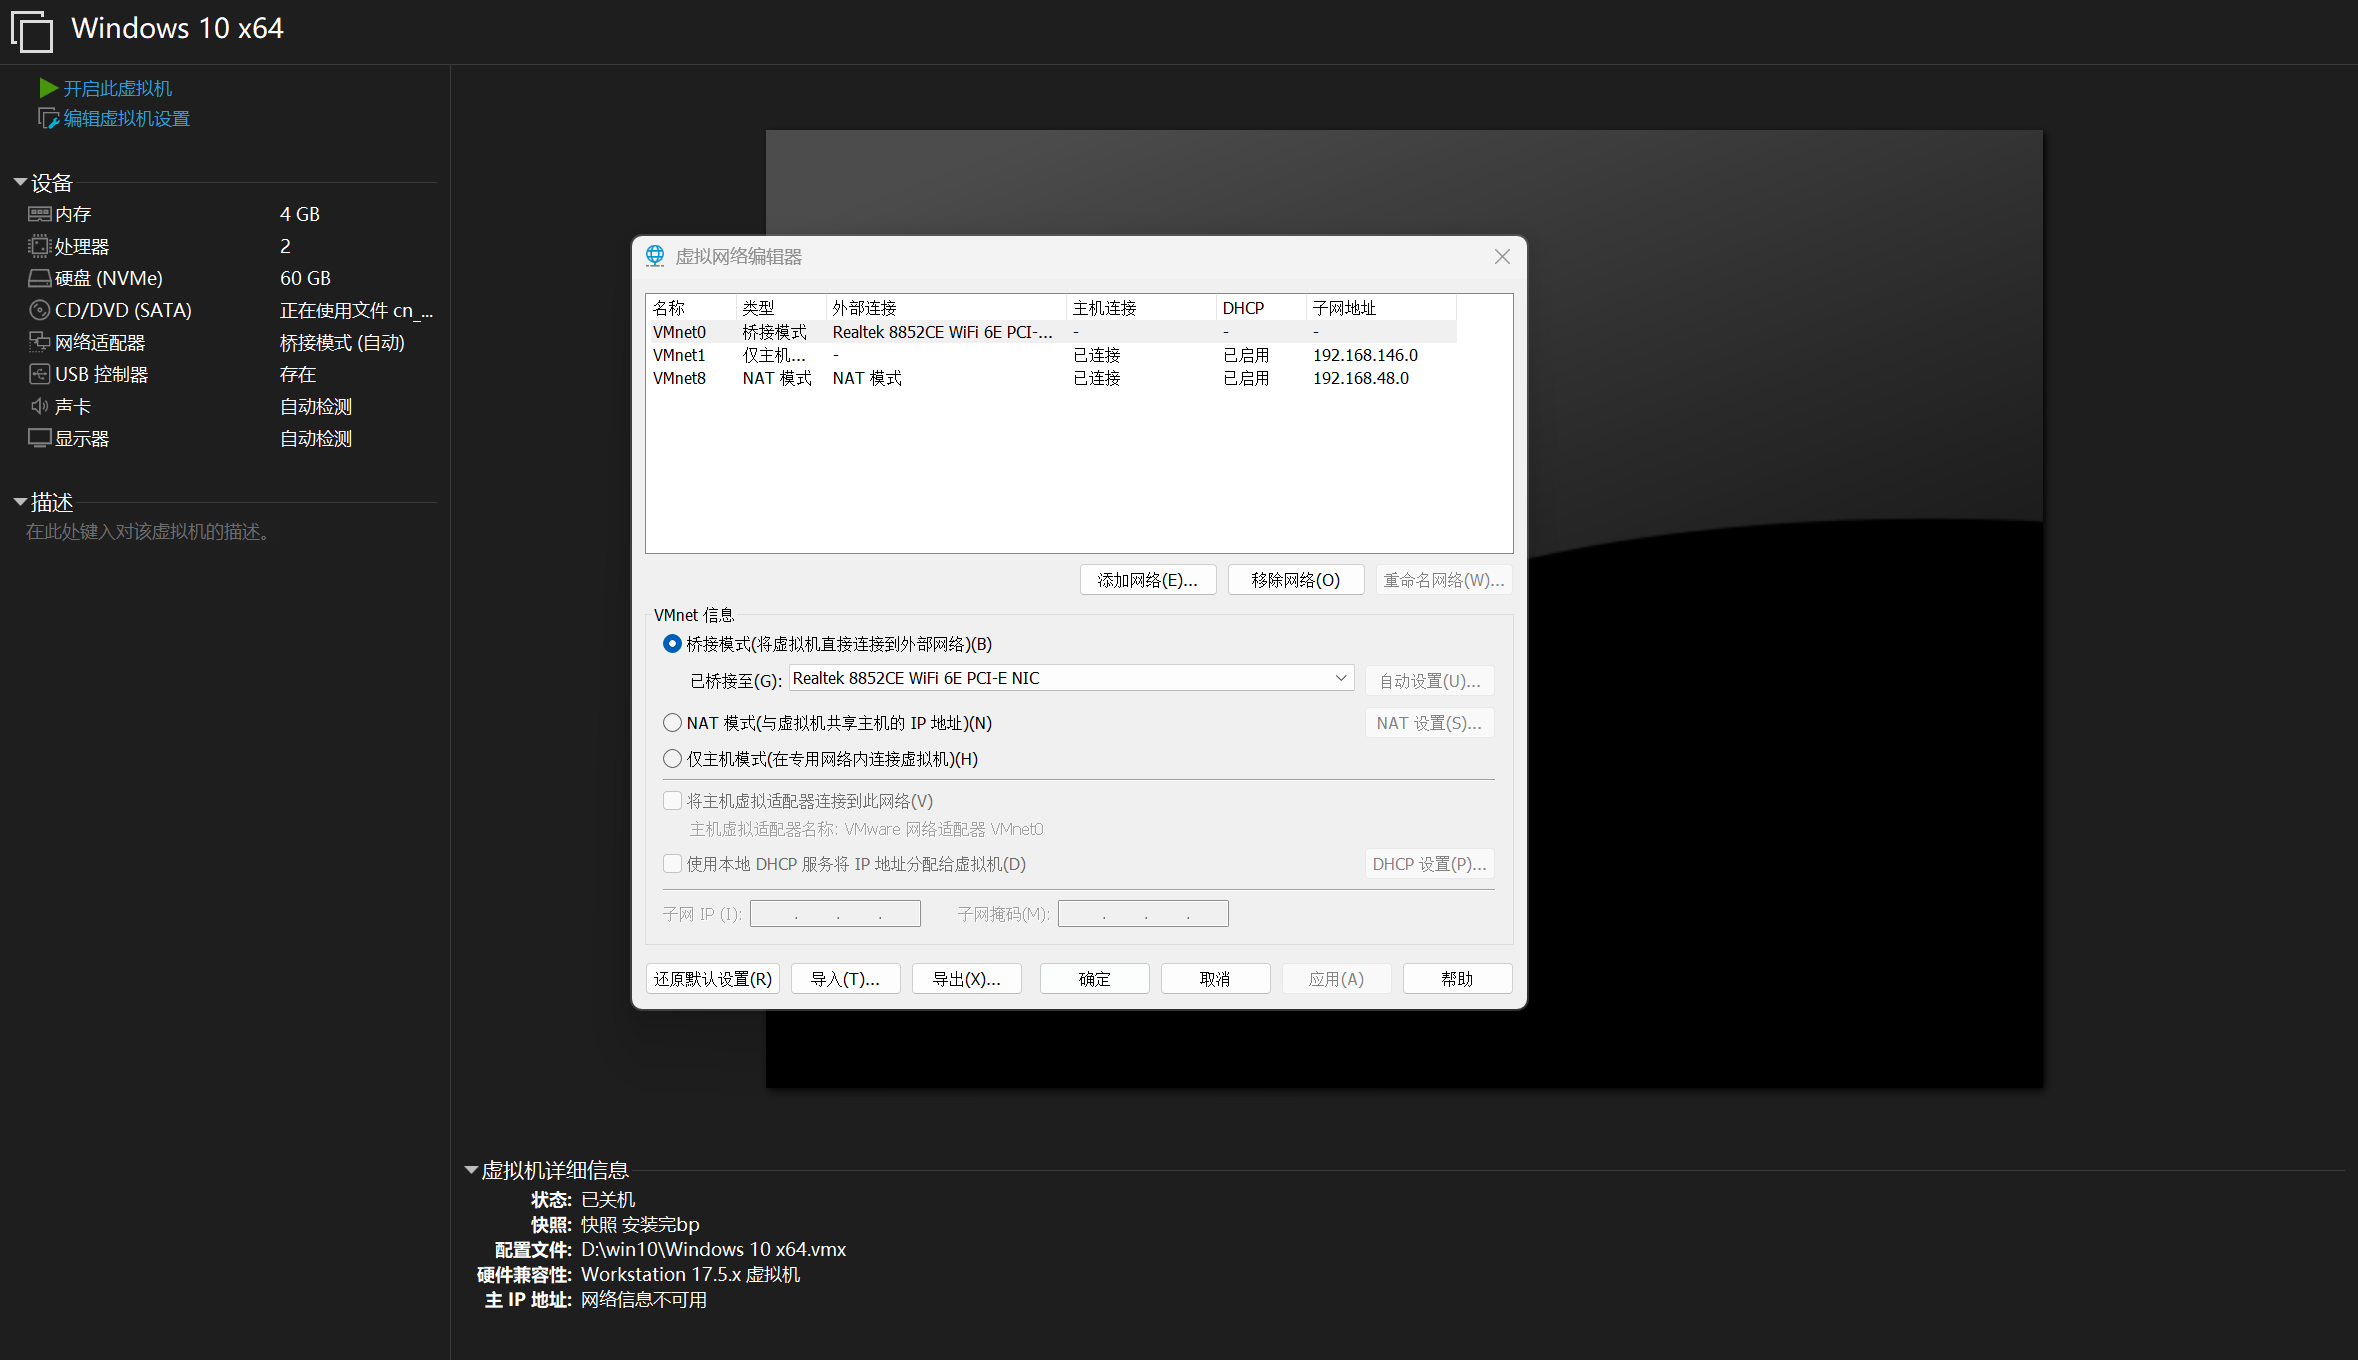2358x1360 pixels.
Task: Open the bridged-to Realtek adapter dropdown
Action: click(x=1340, y=678)
